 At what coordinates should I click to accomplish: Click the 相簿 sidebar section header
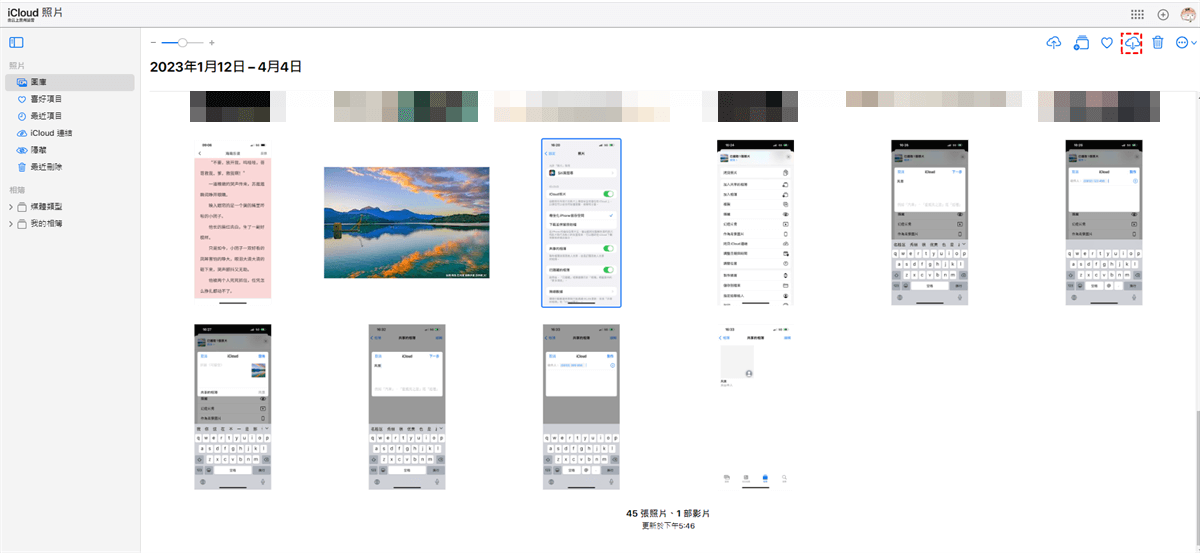point(15,189)
